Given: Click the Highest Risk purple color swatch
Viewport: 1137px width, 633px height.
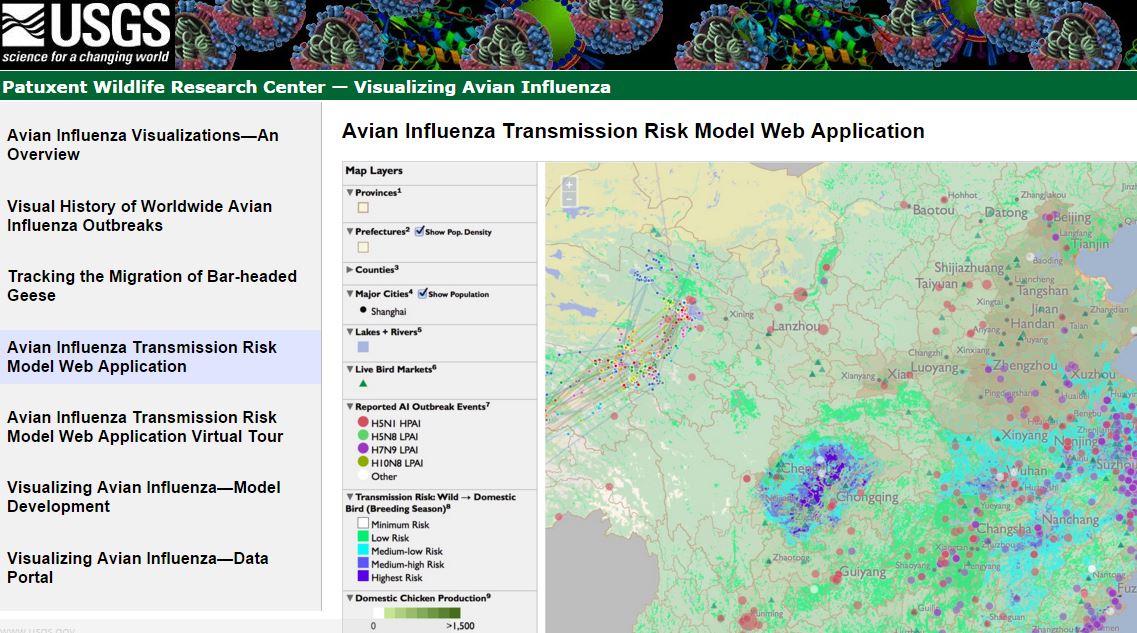Looking at the screenshot, I should 362,577.
